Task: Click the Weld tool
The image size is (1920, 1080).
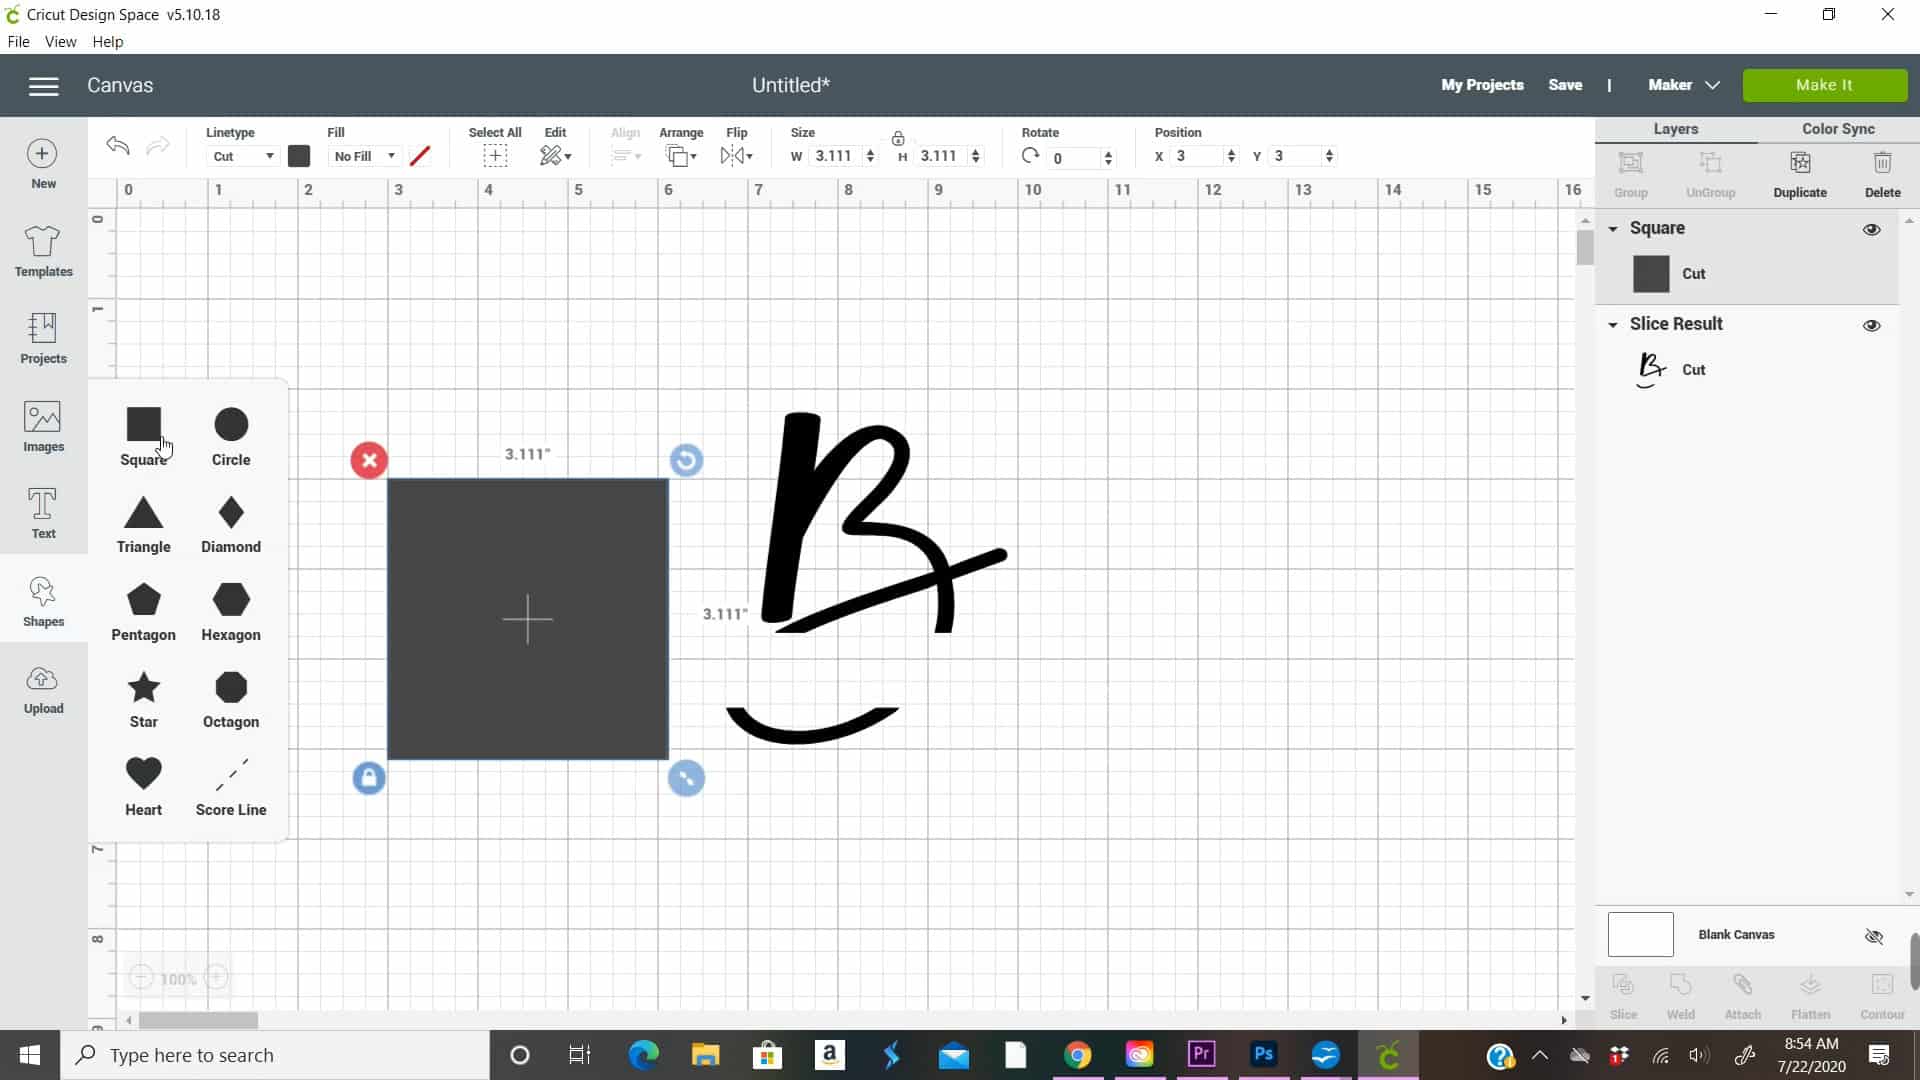Action: point(1680,996)
